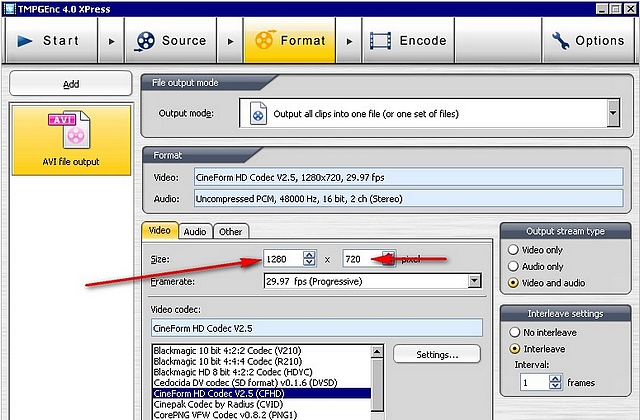Click the Video format summary field
The height and width of the screenshot is (420, 640).
[x=408, y=177]
